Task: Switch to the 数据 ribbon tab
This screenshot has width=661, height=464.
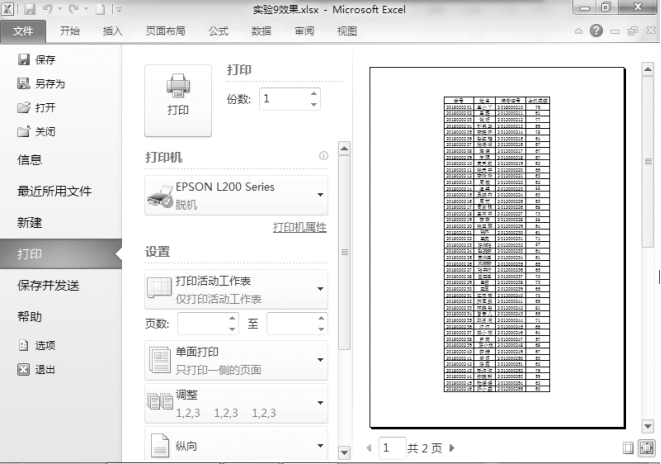Action: coord(261,31)
